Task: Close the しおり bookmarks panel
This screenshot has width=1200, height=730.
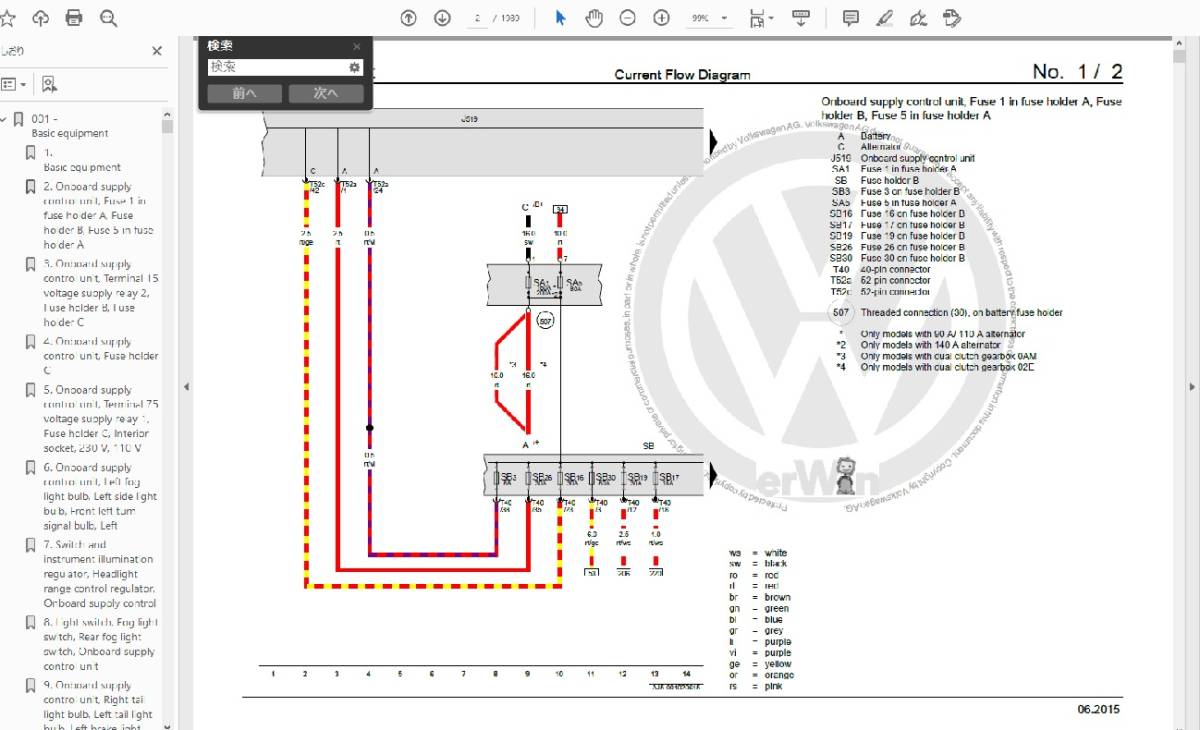Action: (157, 51)
